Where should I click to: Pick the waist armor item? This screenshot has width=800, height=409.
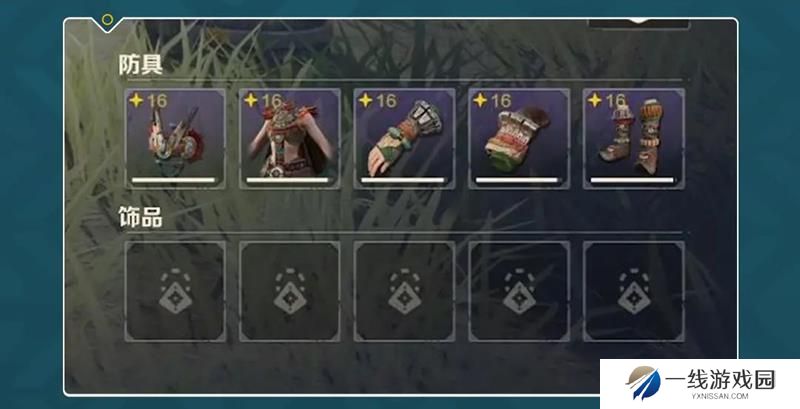pos(519,139)
